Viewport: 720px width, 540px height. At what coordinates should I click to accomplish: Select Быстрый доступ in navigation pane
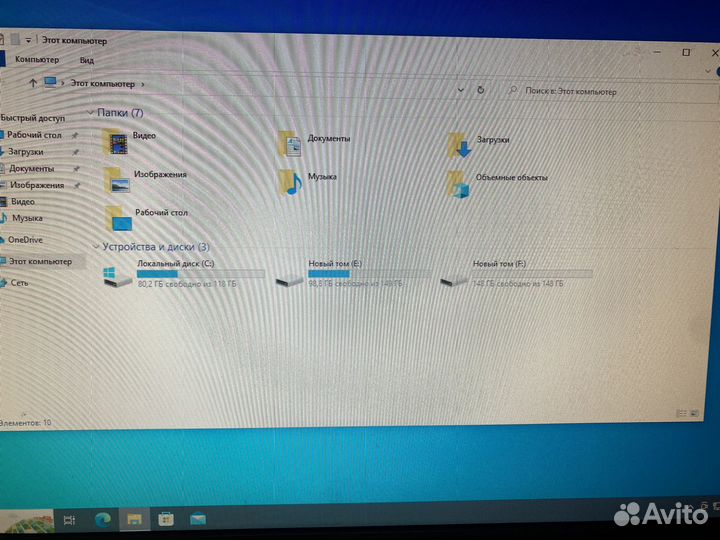click(33, 118)
